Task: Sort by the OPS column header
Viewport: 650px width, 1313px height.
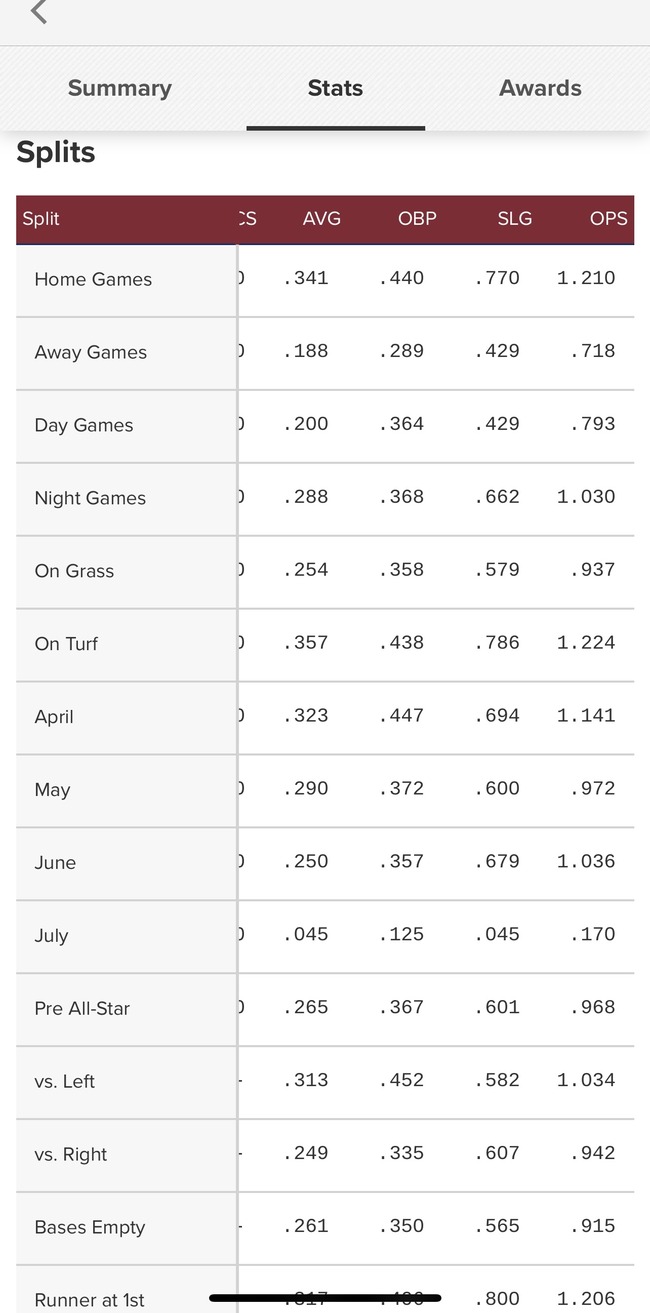Action: click(x=609, y=219)
